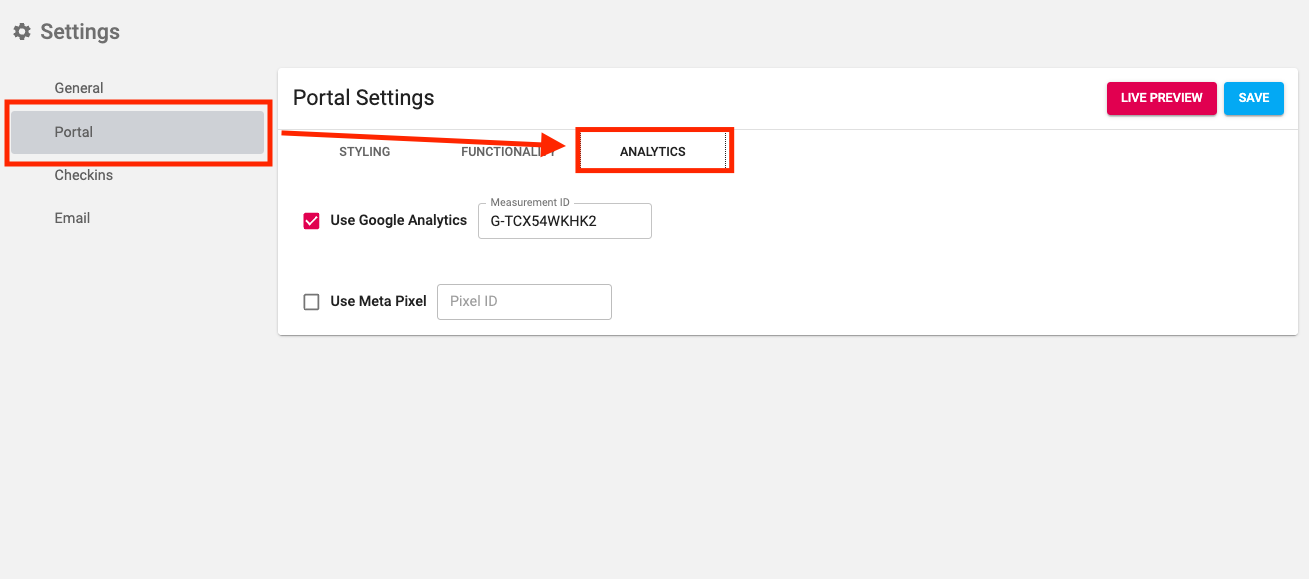This screenshot has width=1309, height=579.
Task: Switch to the Styling tab
Action: [364, 152]
